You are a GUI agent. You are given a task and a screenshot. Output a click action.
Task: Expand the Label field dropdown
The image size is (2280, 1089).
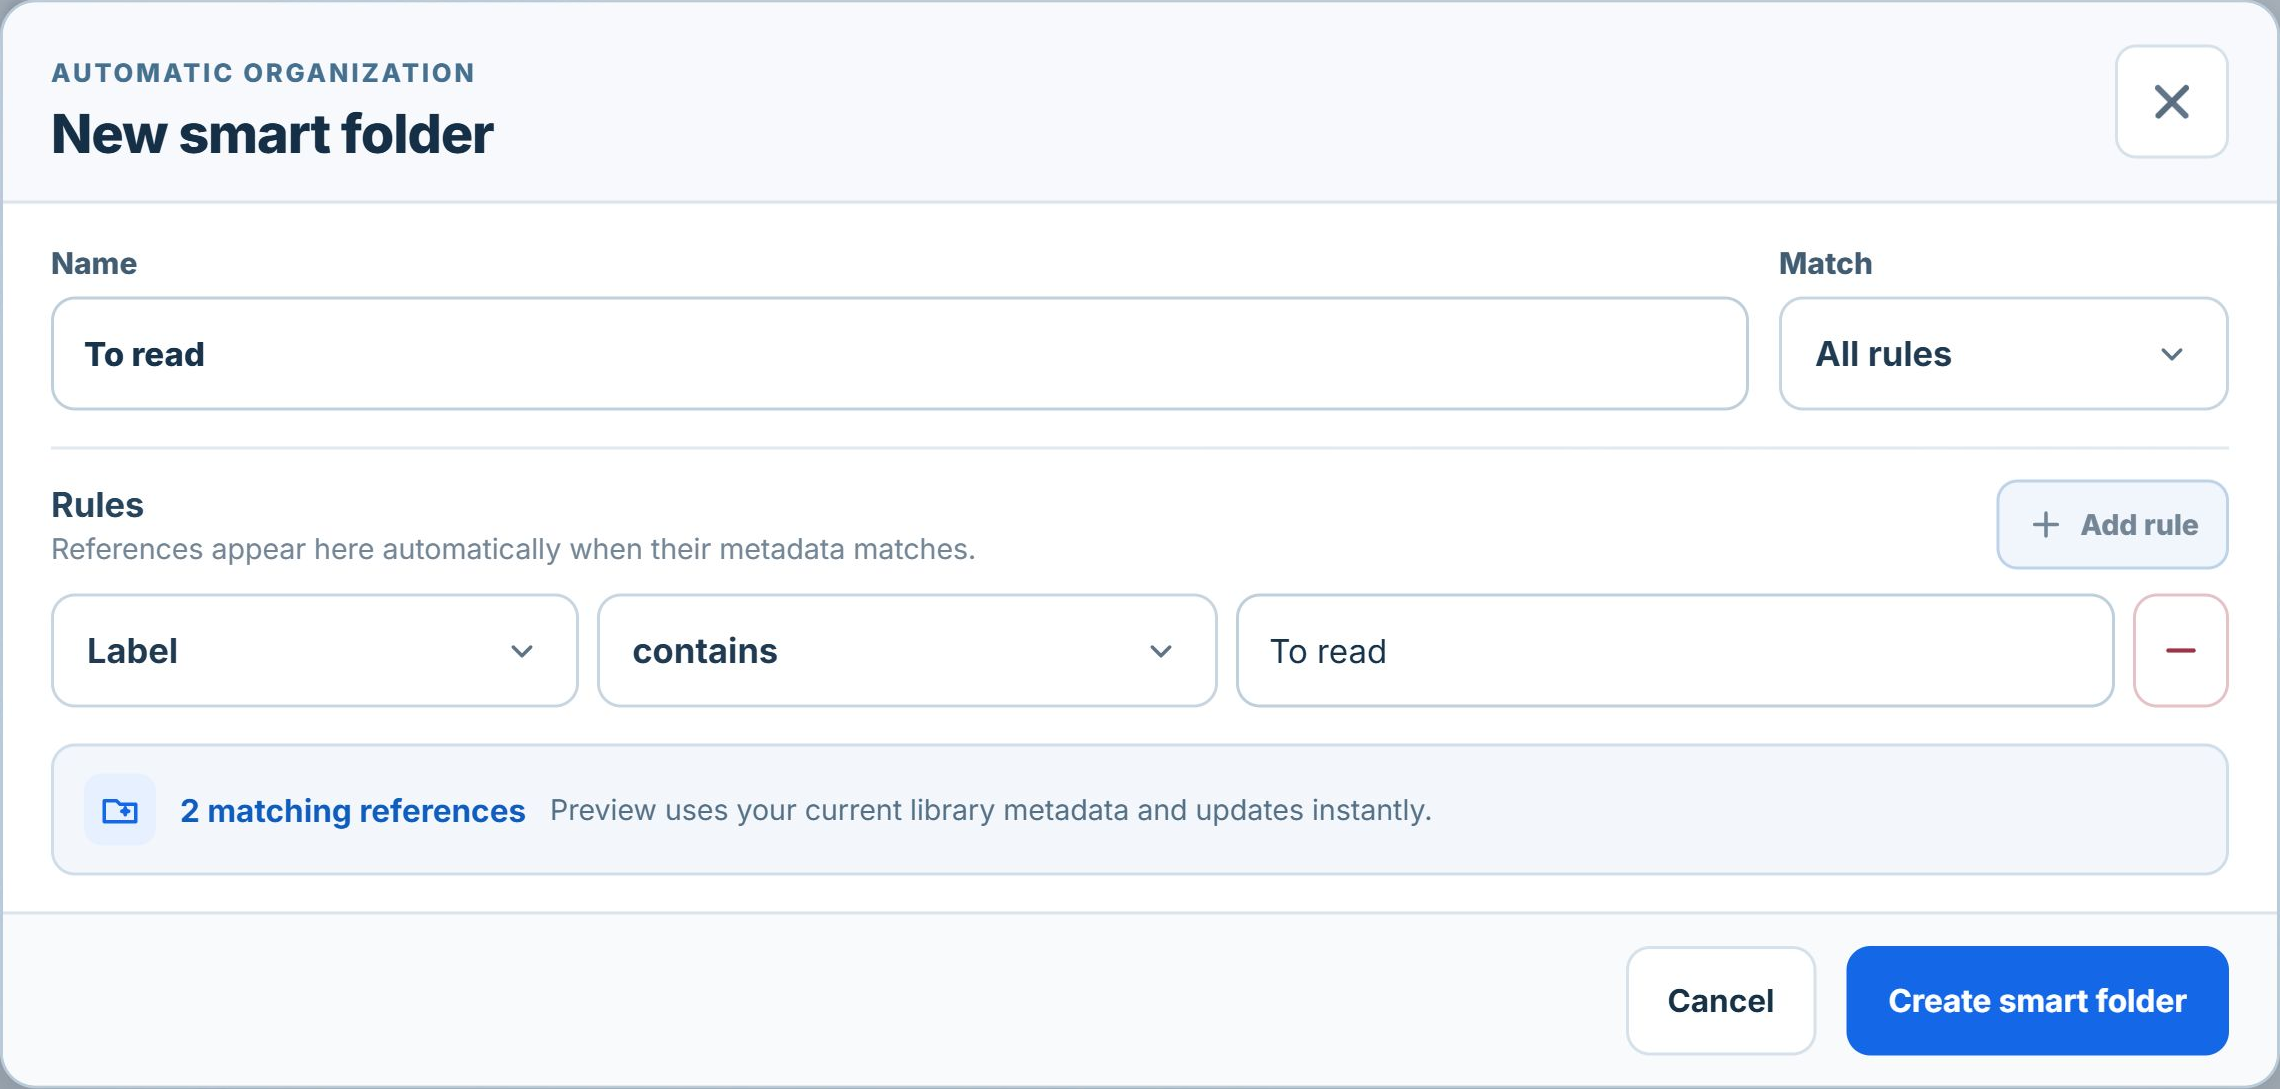[315, 651]
